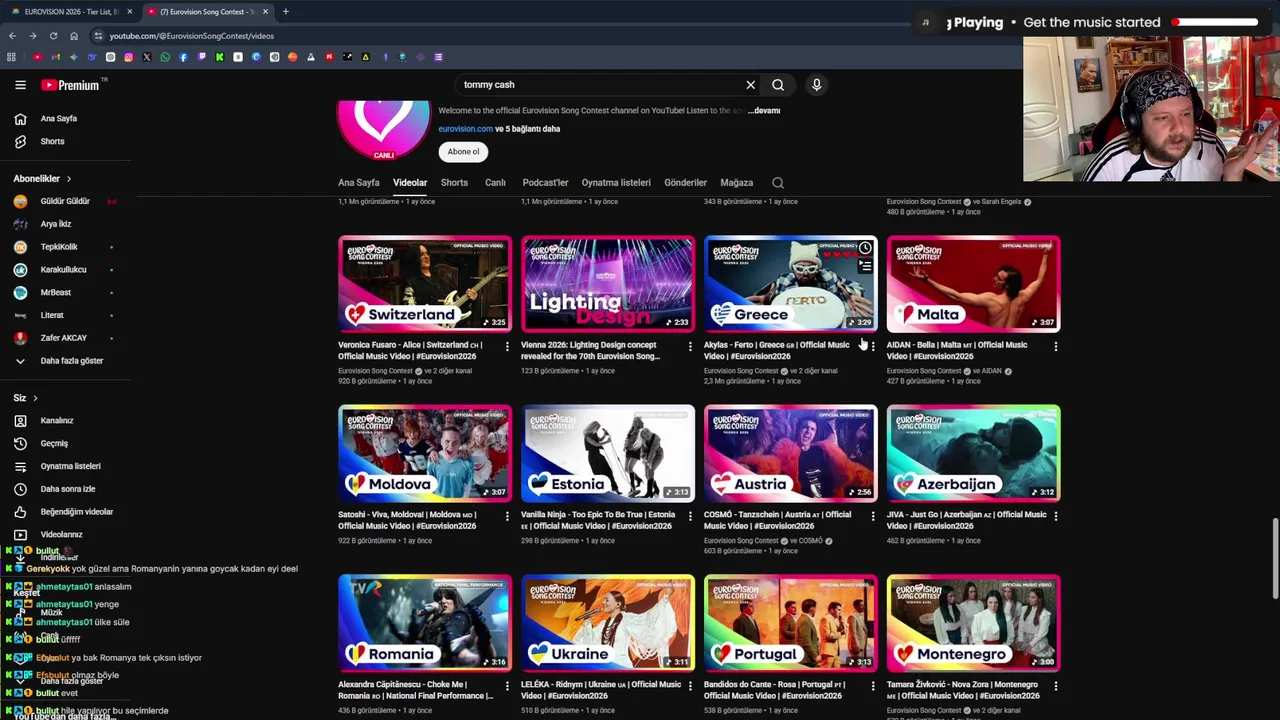
Task: Open Zafer AKCAY subscription channel
Action: [65, 338]
